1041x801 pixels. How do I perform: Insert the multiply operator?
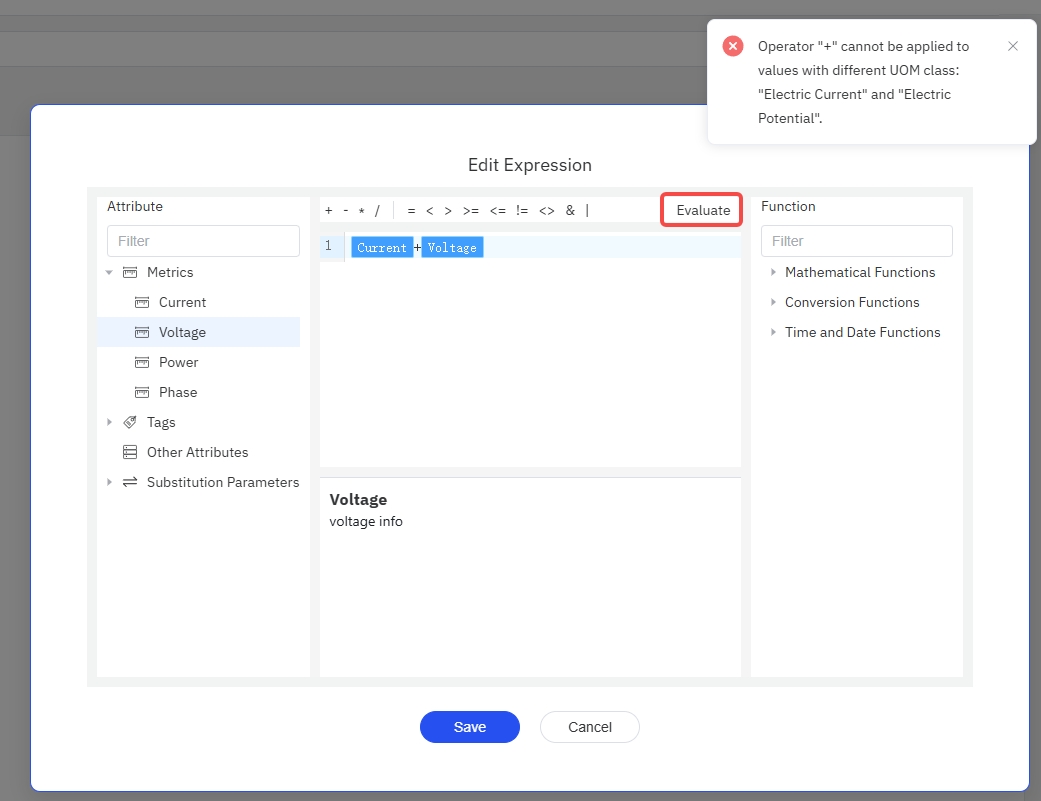[x=361, y=210]
